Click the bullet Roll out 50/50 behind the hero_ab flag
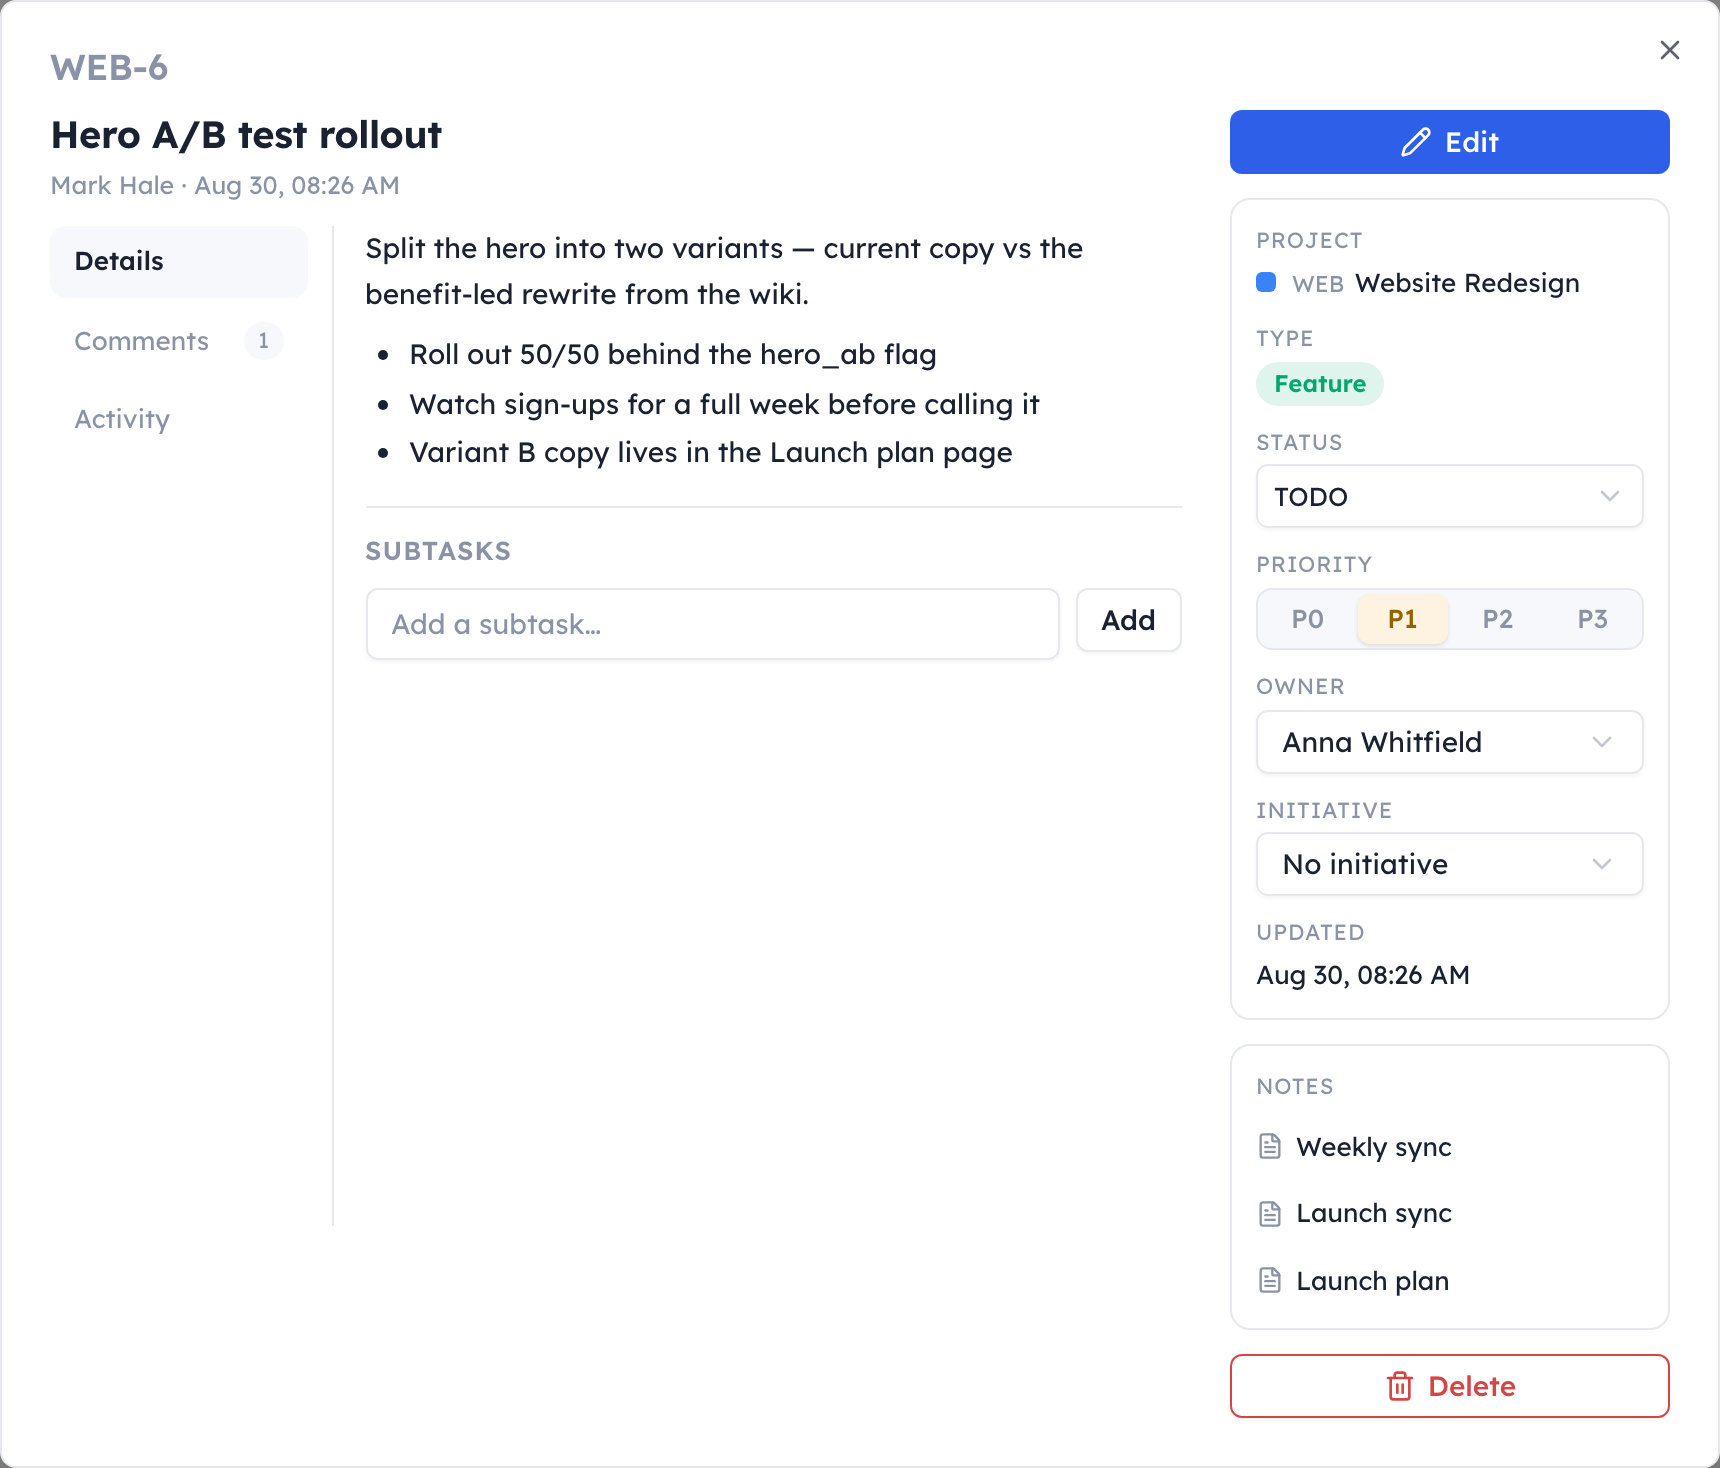The width and height of the screenshot is (1720, 1468). (x=673, y=354)
